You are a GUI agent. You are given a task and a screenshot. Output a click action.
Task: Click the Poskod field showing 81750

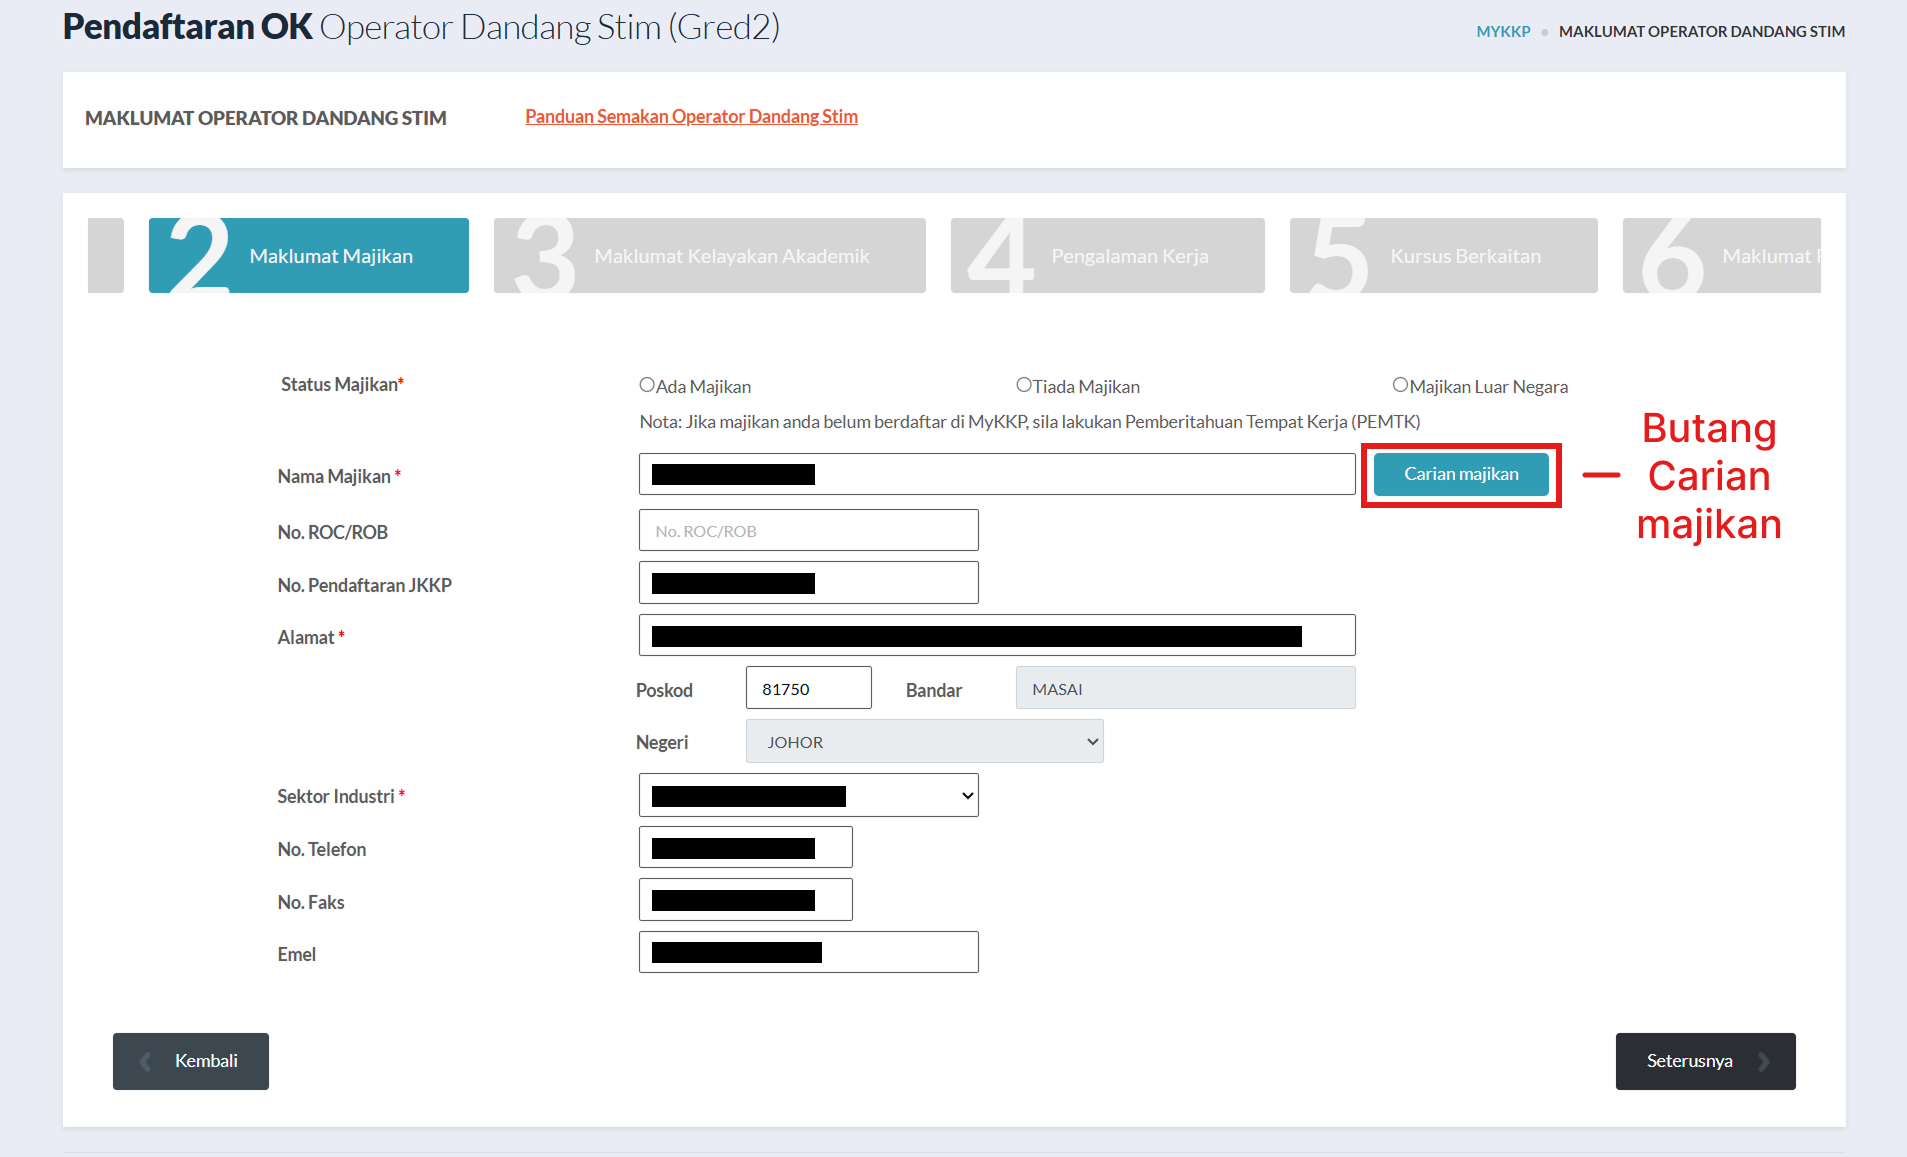click(x=808, y=689)
